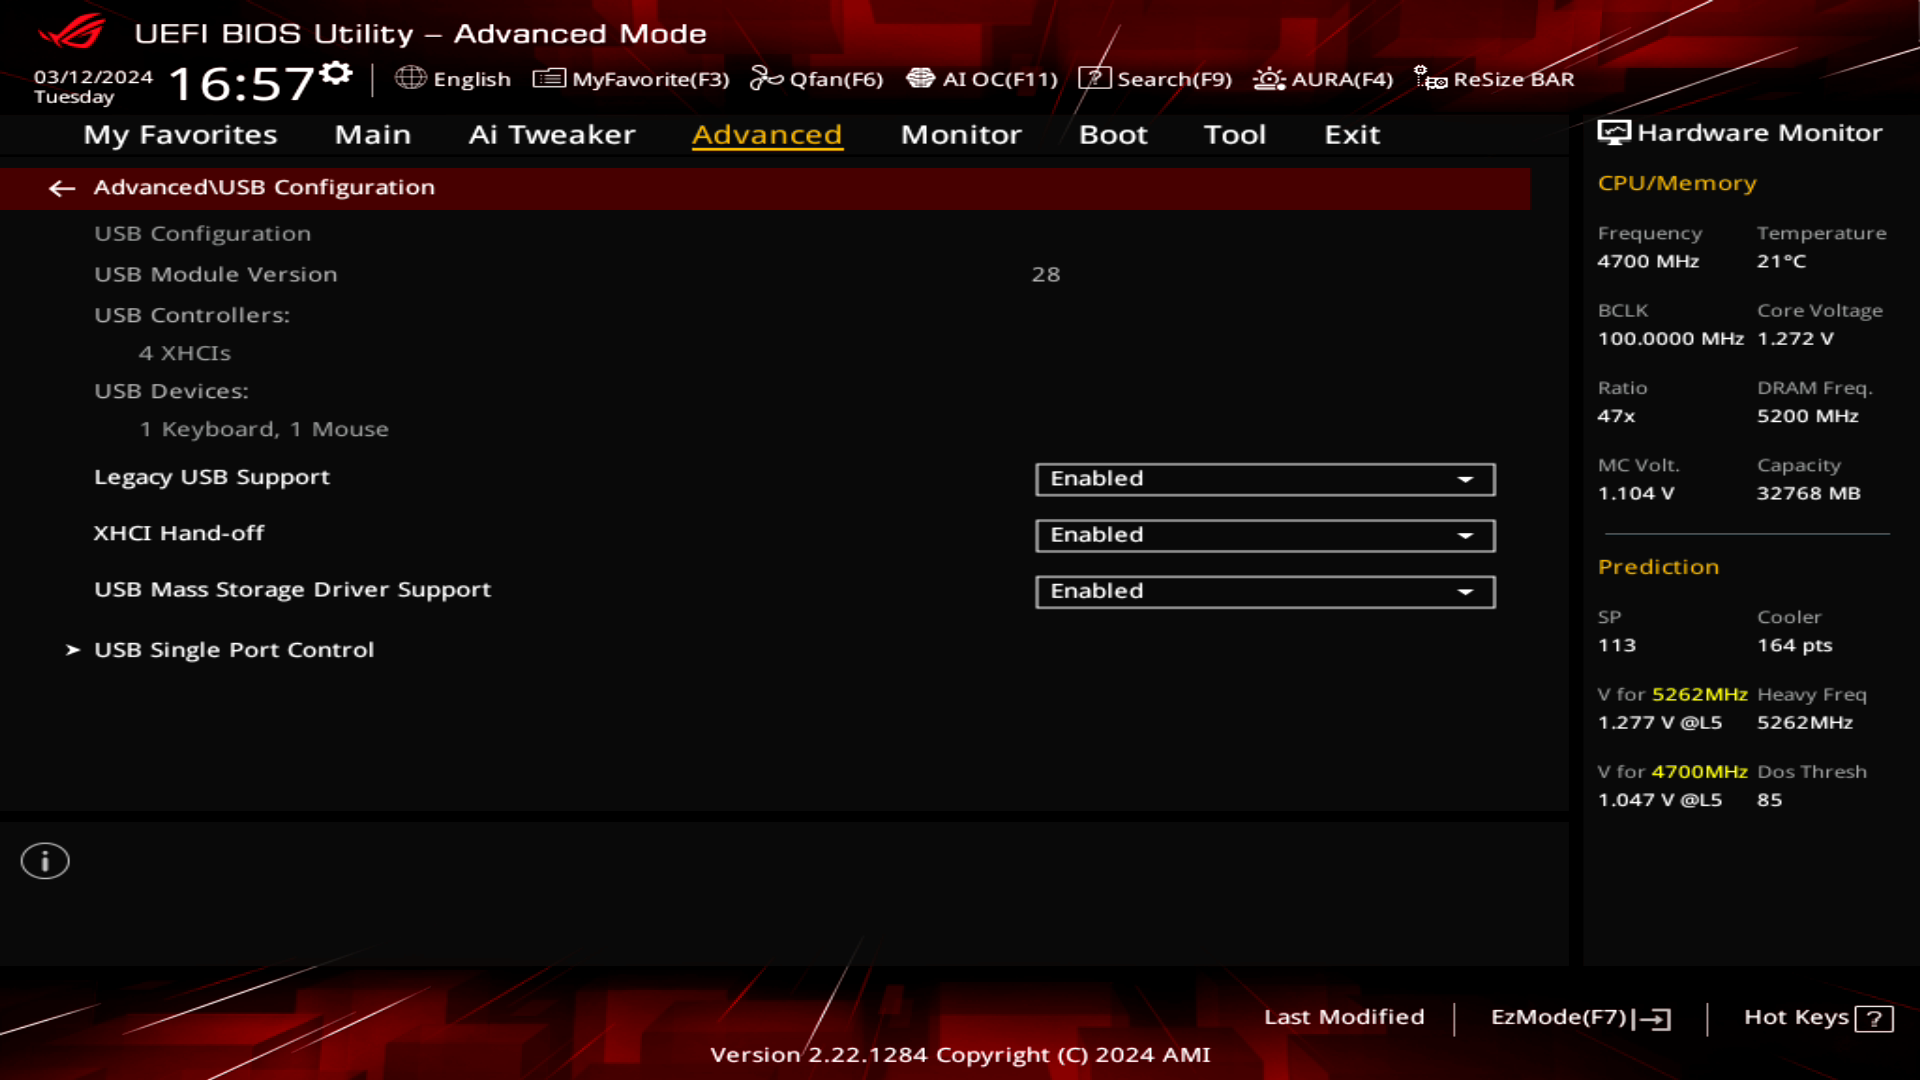Viewport: 1920px width, 1080px height.
Task: Disable USB Mass Storage Driver Support
Action: [1263, 591]
